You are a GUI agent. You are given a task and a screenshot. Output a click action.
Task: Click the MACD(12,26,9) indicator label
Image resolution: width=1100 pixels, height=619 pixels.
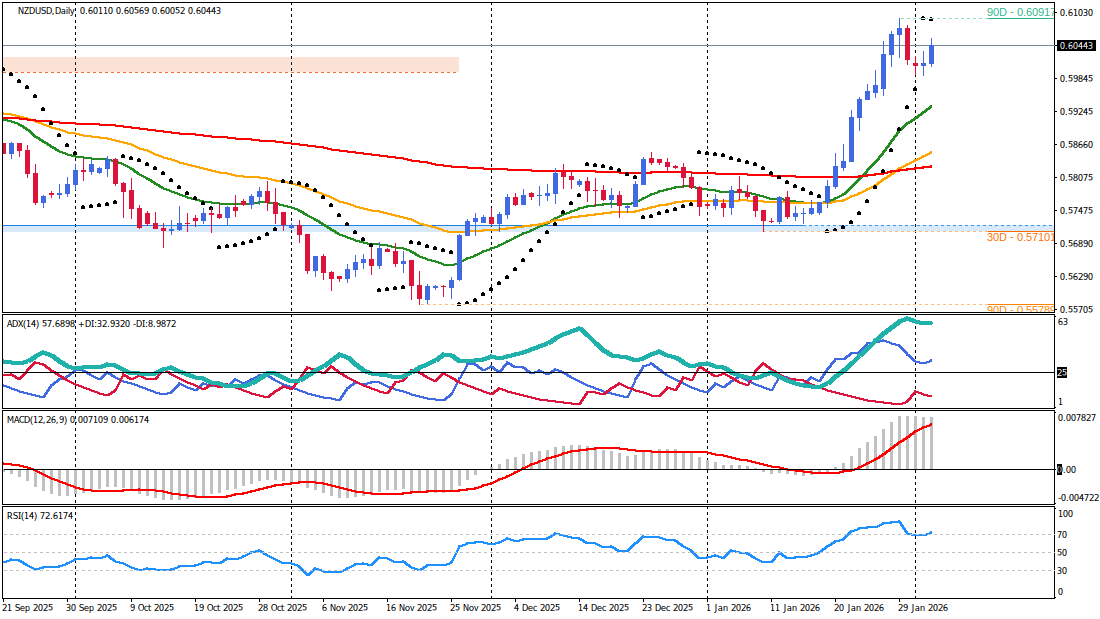[39, 419]
